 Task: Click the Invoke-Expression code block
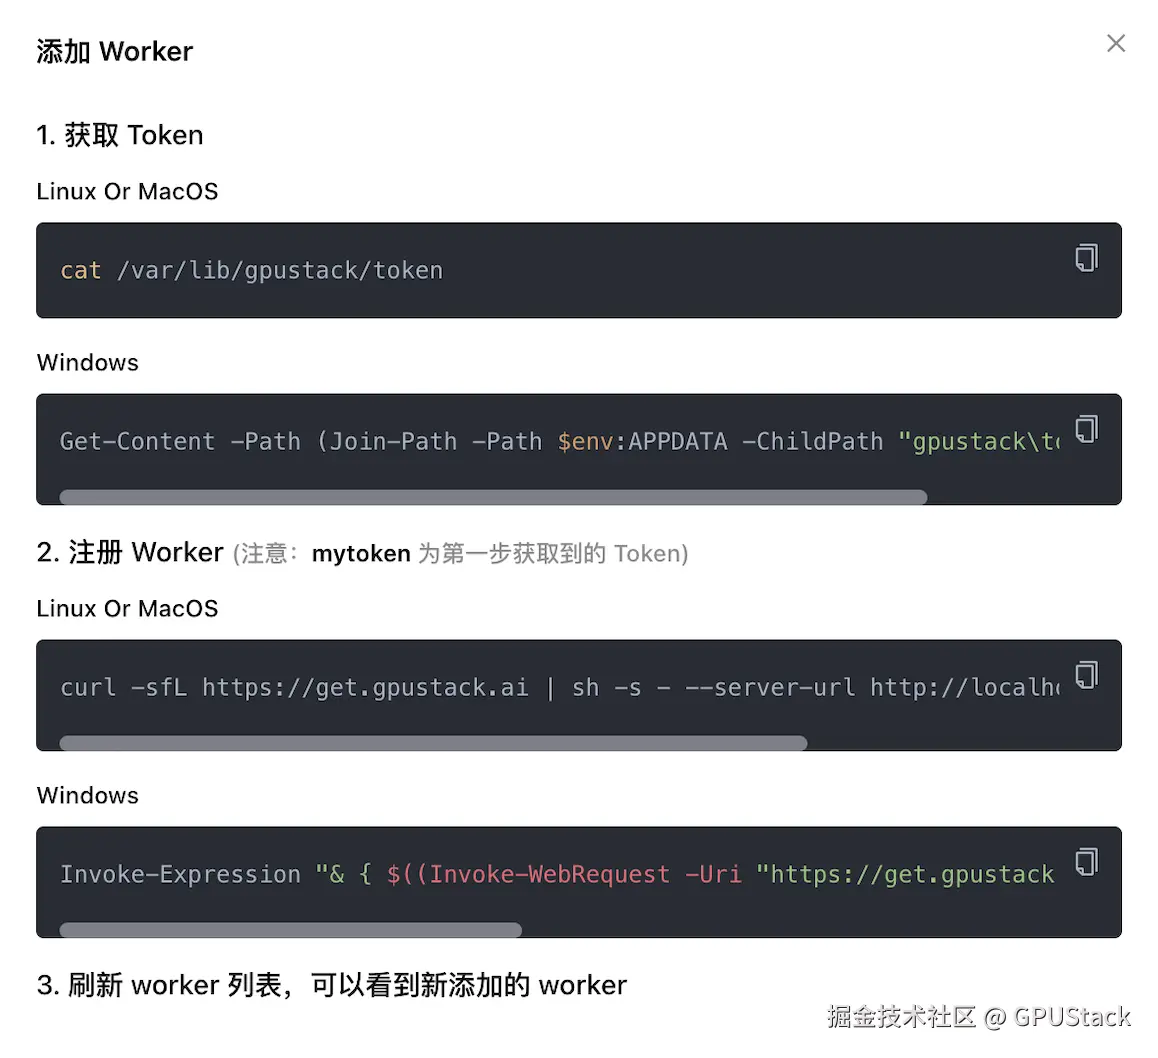[x=500, y=874]
